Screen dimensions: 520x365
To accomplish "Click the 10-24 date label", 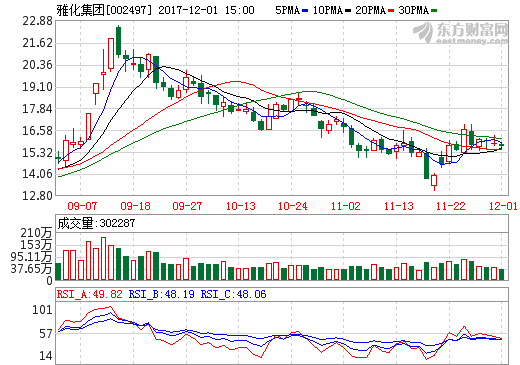I will click(292, 206).
